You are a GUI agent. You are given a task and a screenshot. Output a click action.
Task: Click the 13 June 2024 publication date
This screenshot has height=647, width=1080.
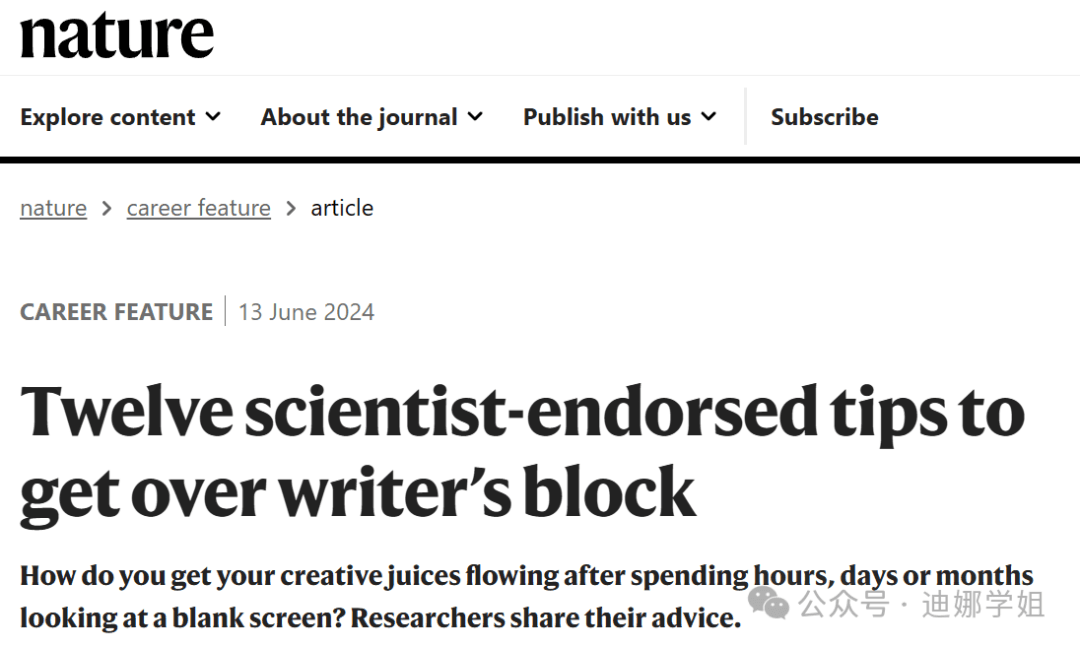[x=307, y=312]
